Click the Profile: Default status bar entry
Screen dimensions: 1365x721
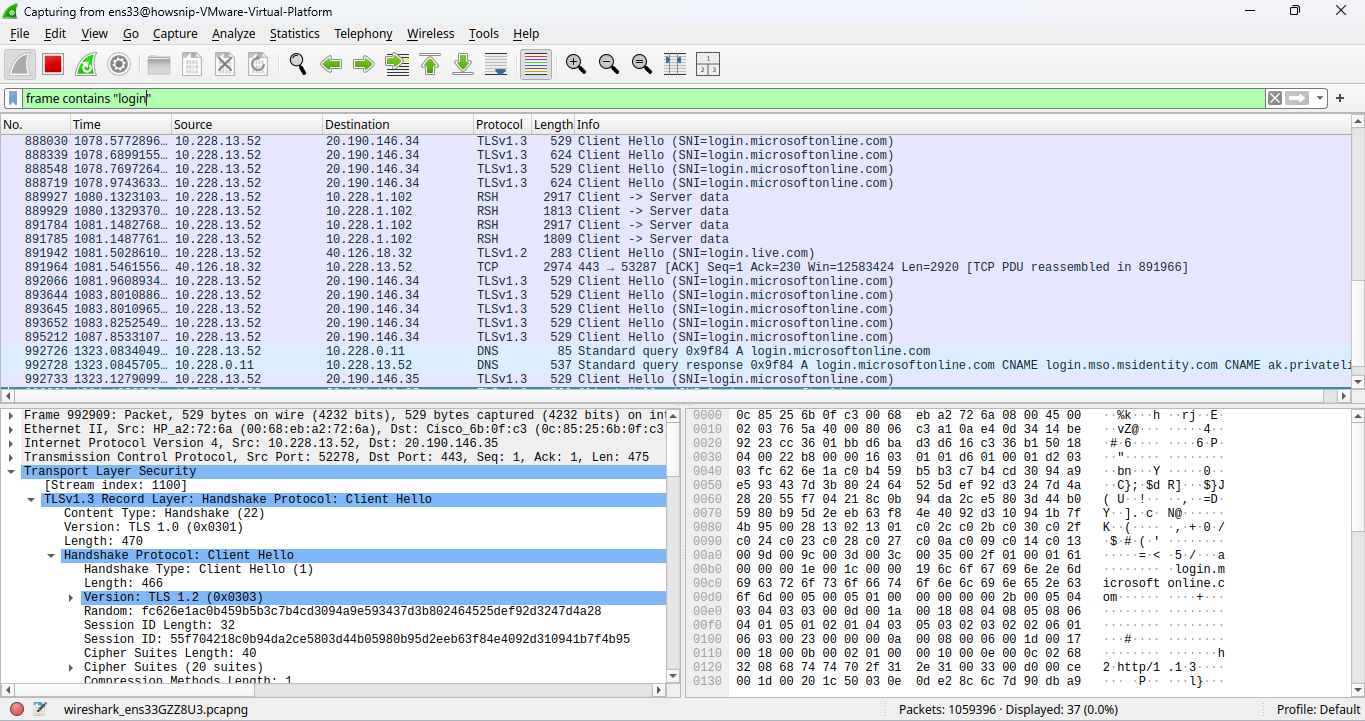pyautogui.click(x=1318, y=710)
